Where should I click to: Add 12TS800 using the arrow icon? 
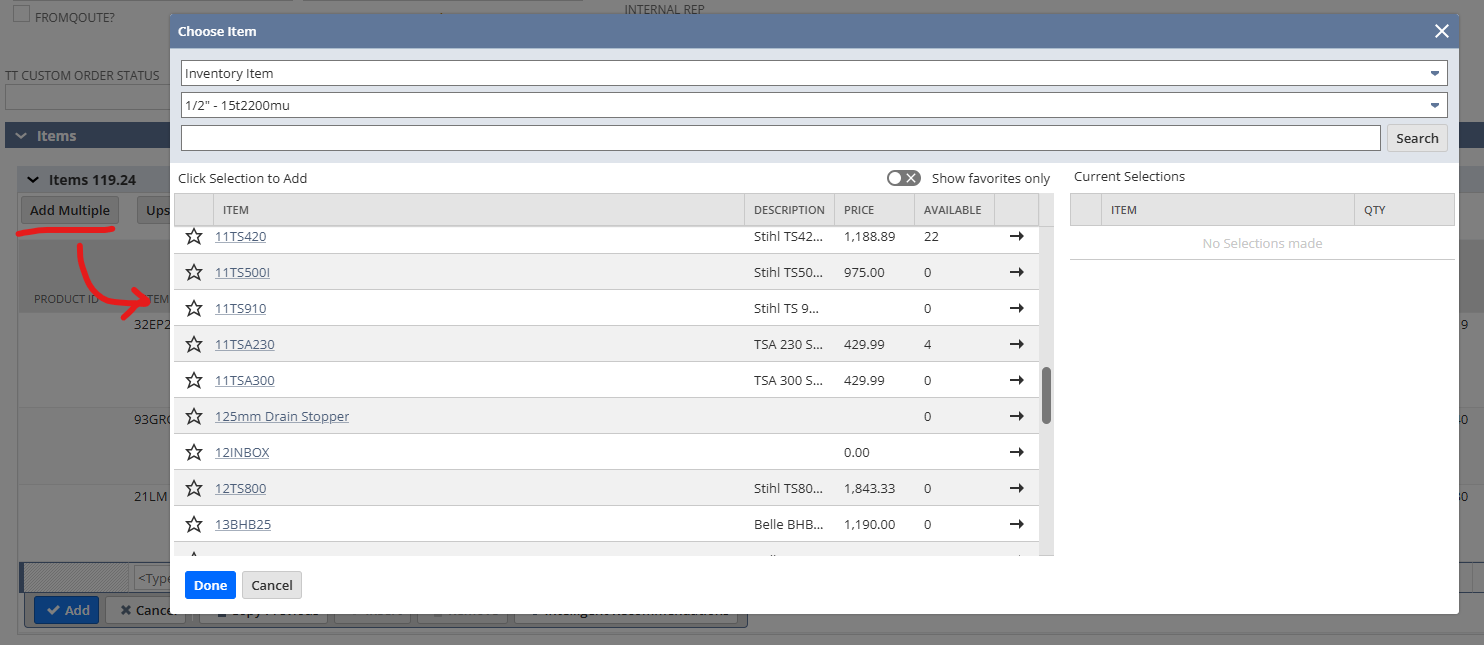pos(1017,488)
